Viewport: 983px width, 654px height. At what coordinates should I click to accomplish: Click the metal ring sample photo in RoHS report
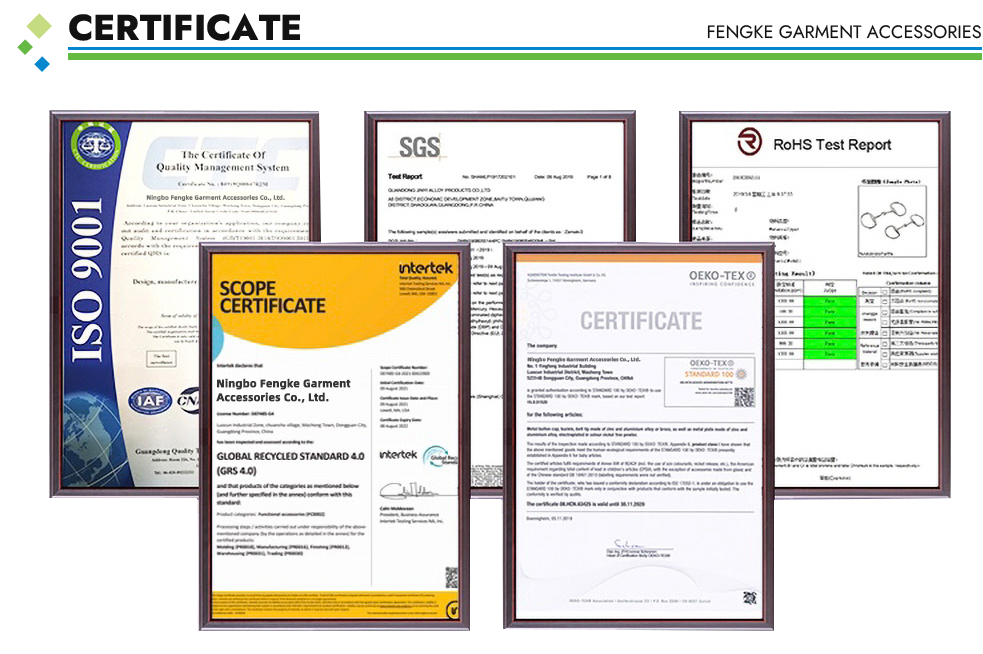point(891,221)
